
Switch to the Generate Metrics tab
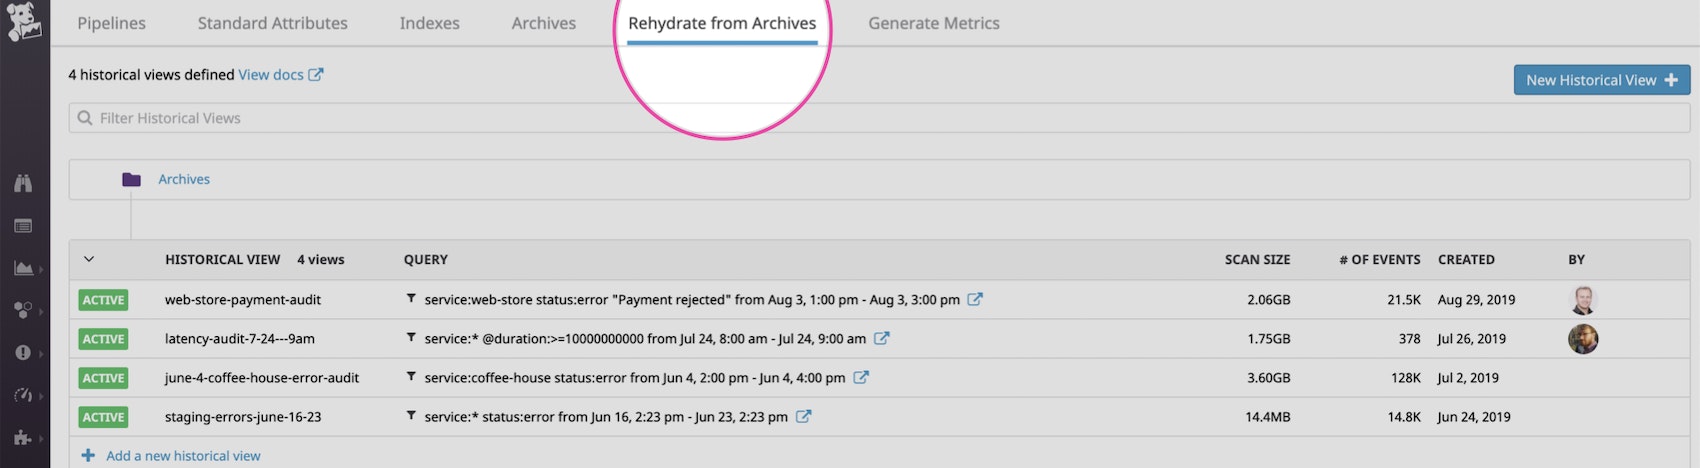(933, 23)
